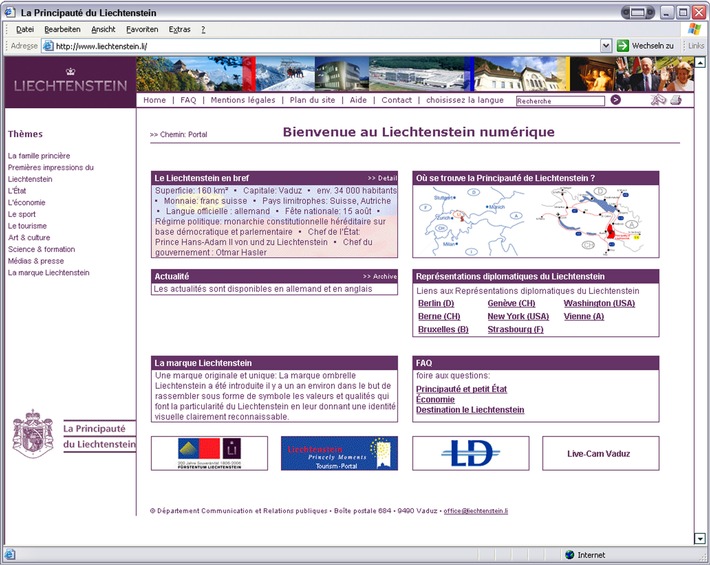This screenshot has height=565, width=710.
Task: Open the choisissez la langue selector
Action: 465,100
